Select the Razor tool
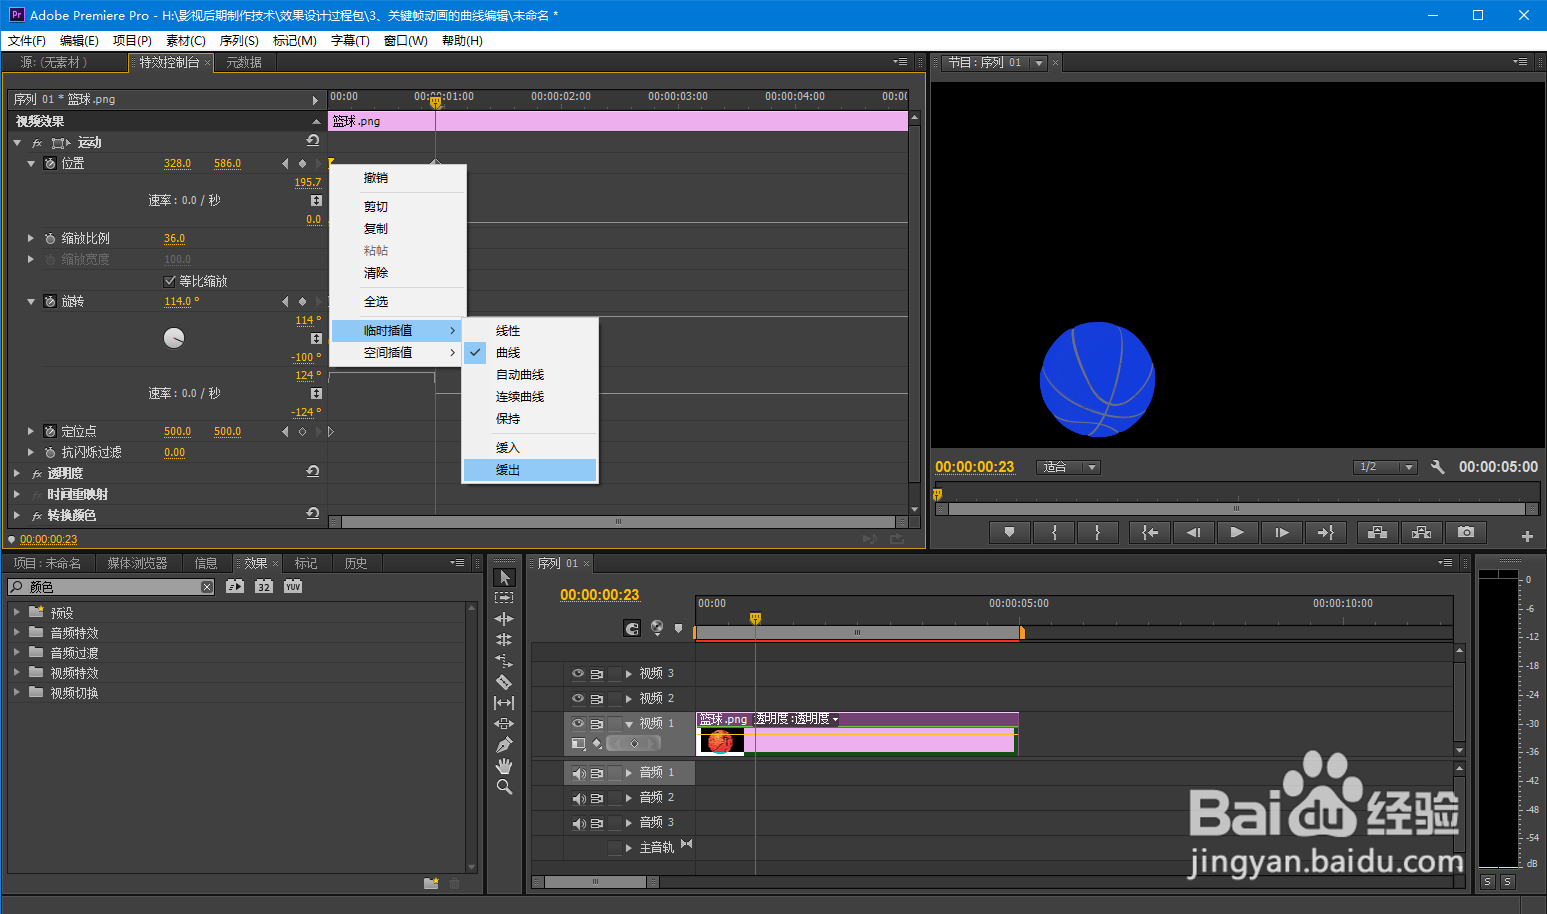 [504, 682]
